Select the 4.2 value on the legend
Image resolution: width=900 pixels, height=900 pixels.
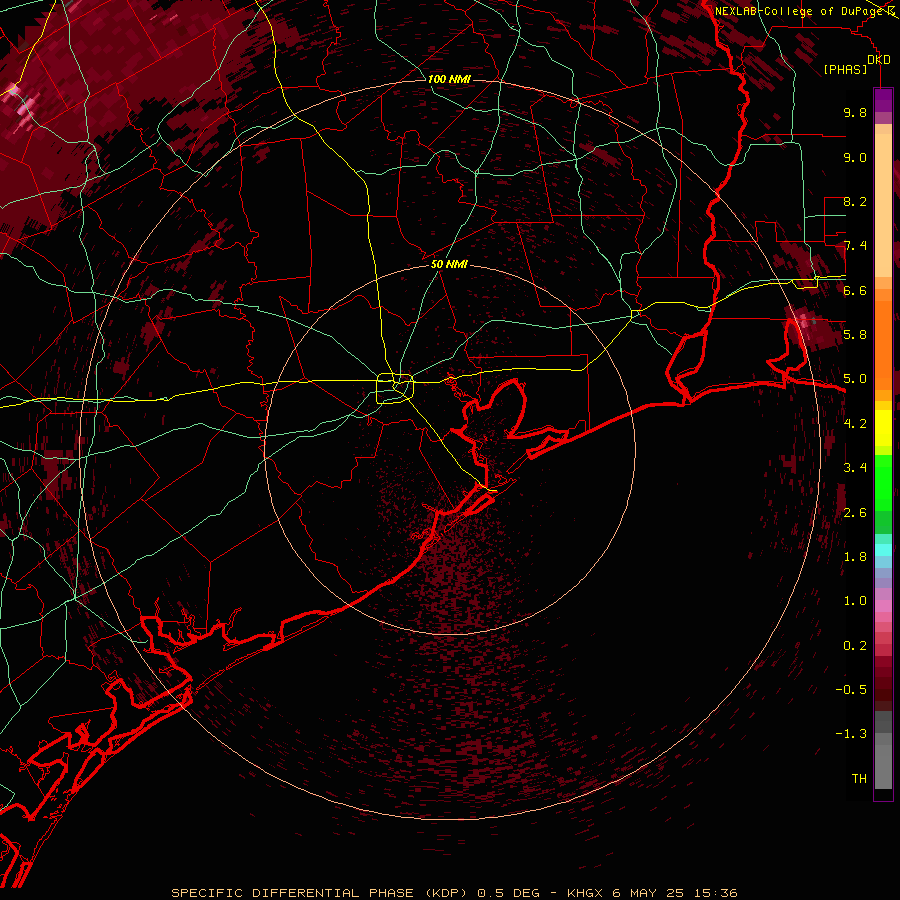pos(855,423)
